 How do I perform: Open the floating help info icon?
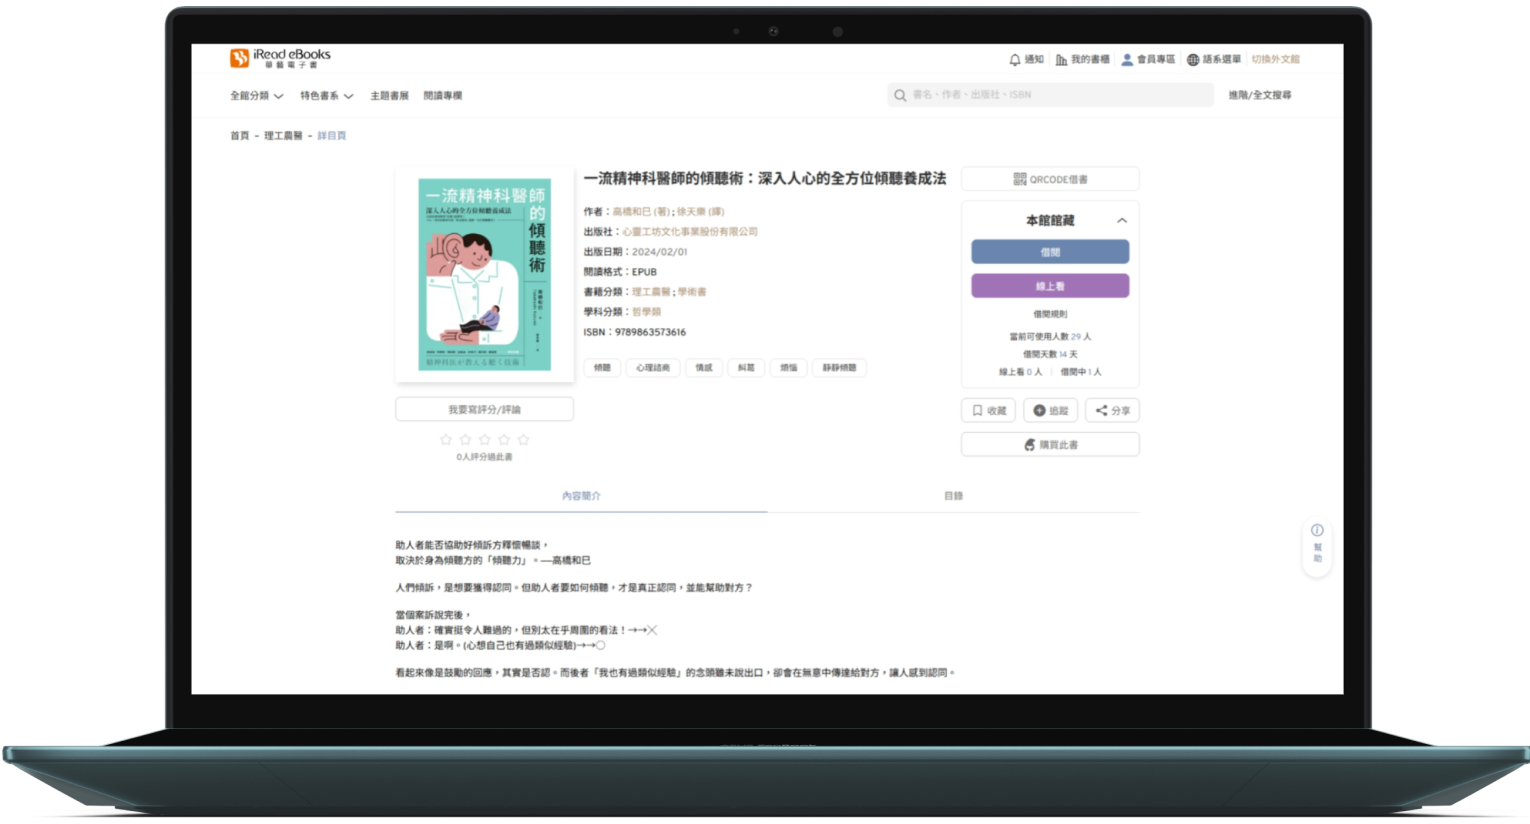(x=1317, y=530)
